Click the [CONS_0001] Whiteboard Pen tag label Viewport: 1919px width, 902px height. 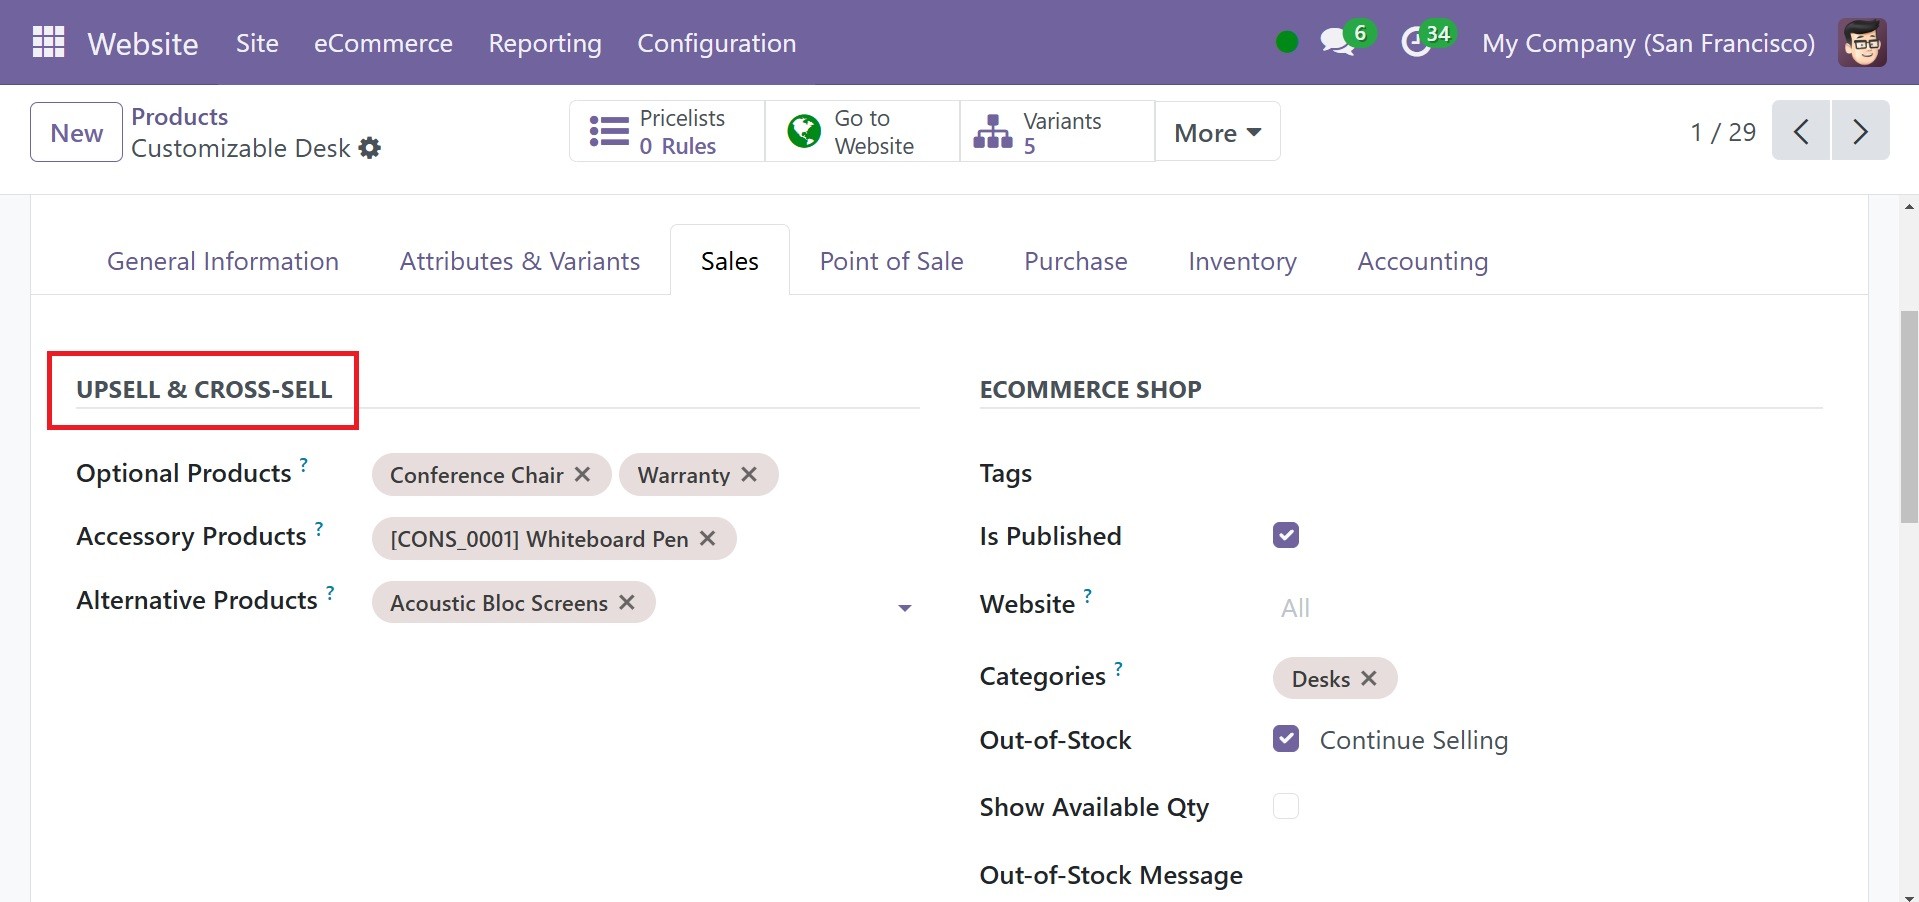[539, 539]
